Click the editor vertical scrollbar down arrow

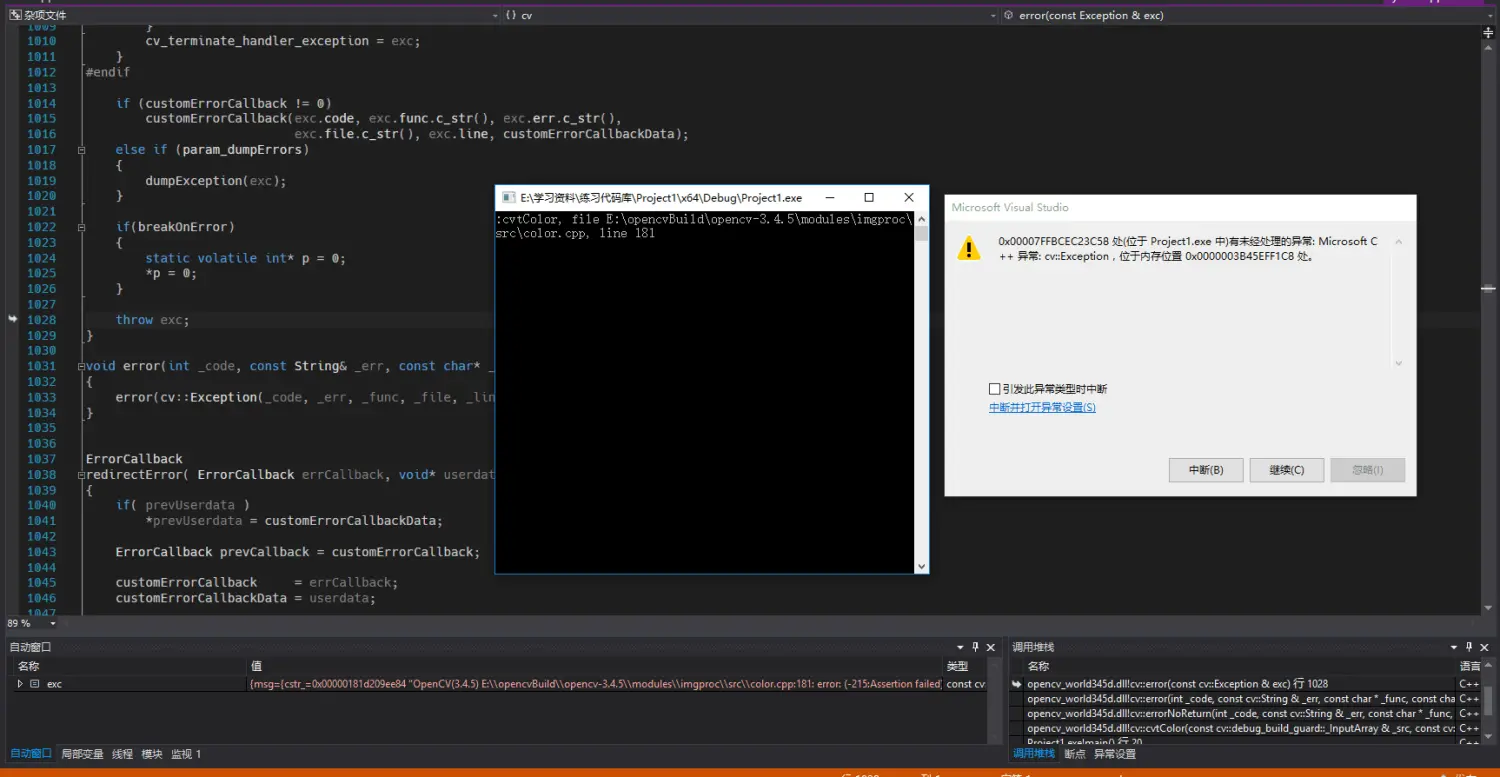[x=1488, y=608]
